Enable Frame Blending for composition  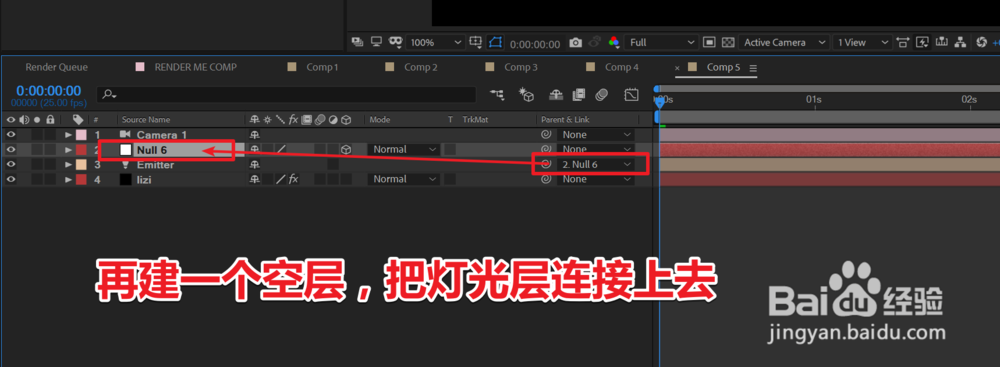[x=578, y=95]
